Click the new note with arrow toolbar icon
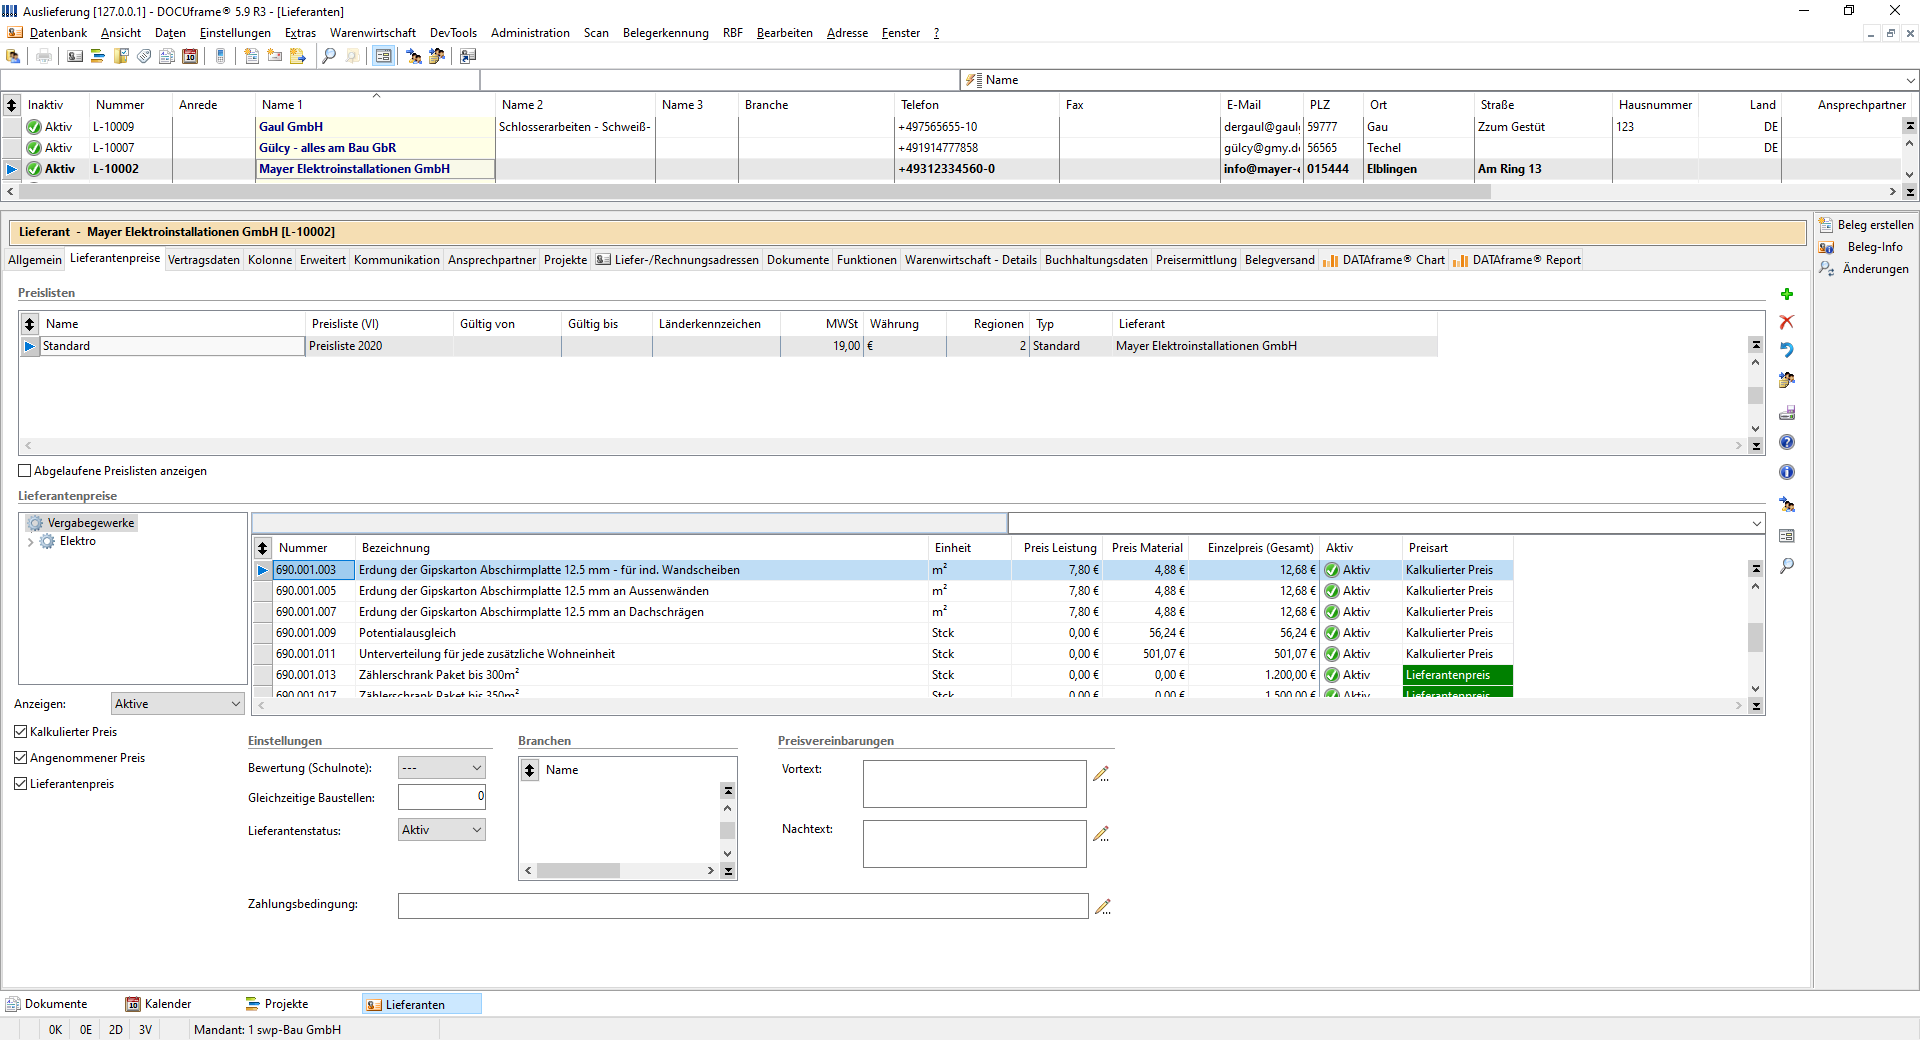The image size is (1920, 1040). coord(298,56)
